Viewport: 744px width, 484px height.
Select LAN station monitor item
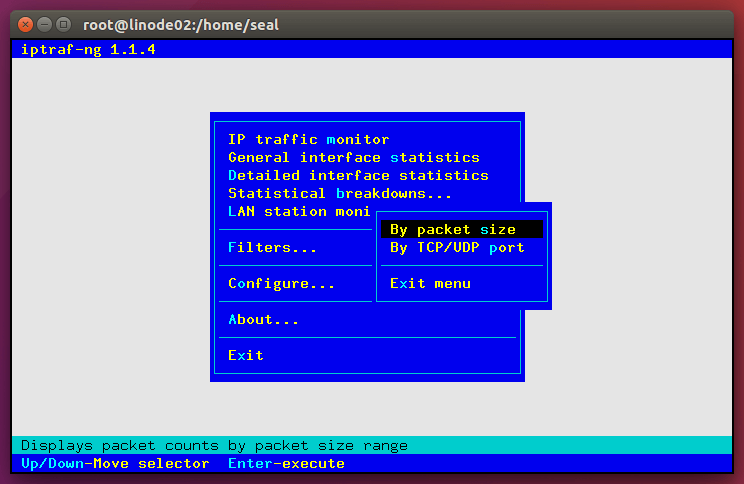pos(298,211)
